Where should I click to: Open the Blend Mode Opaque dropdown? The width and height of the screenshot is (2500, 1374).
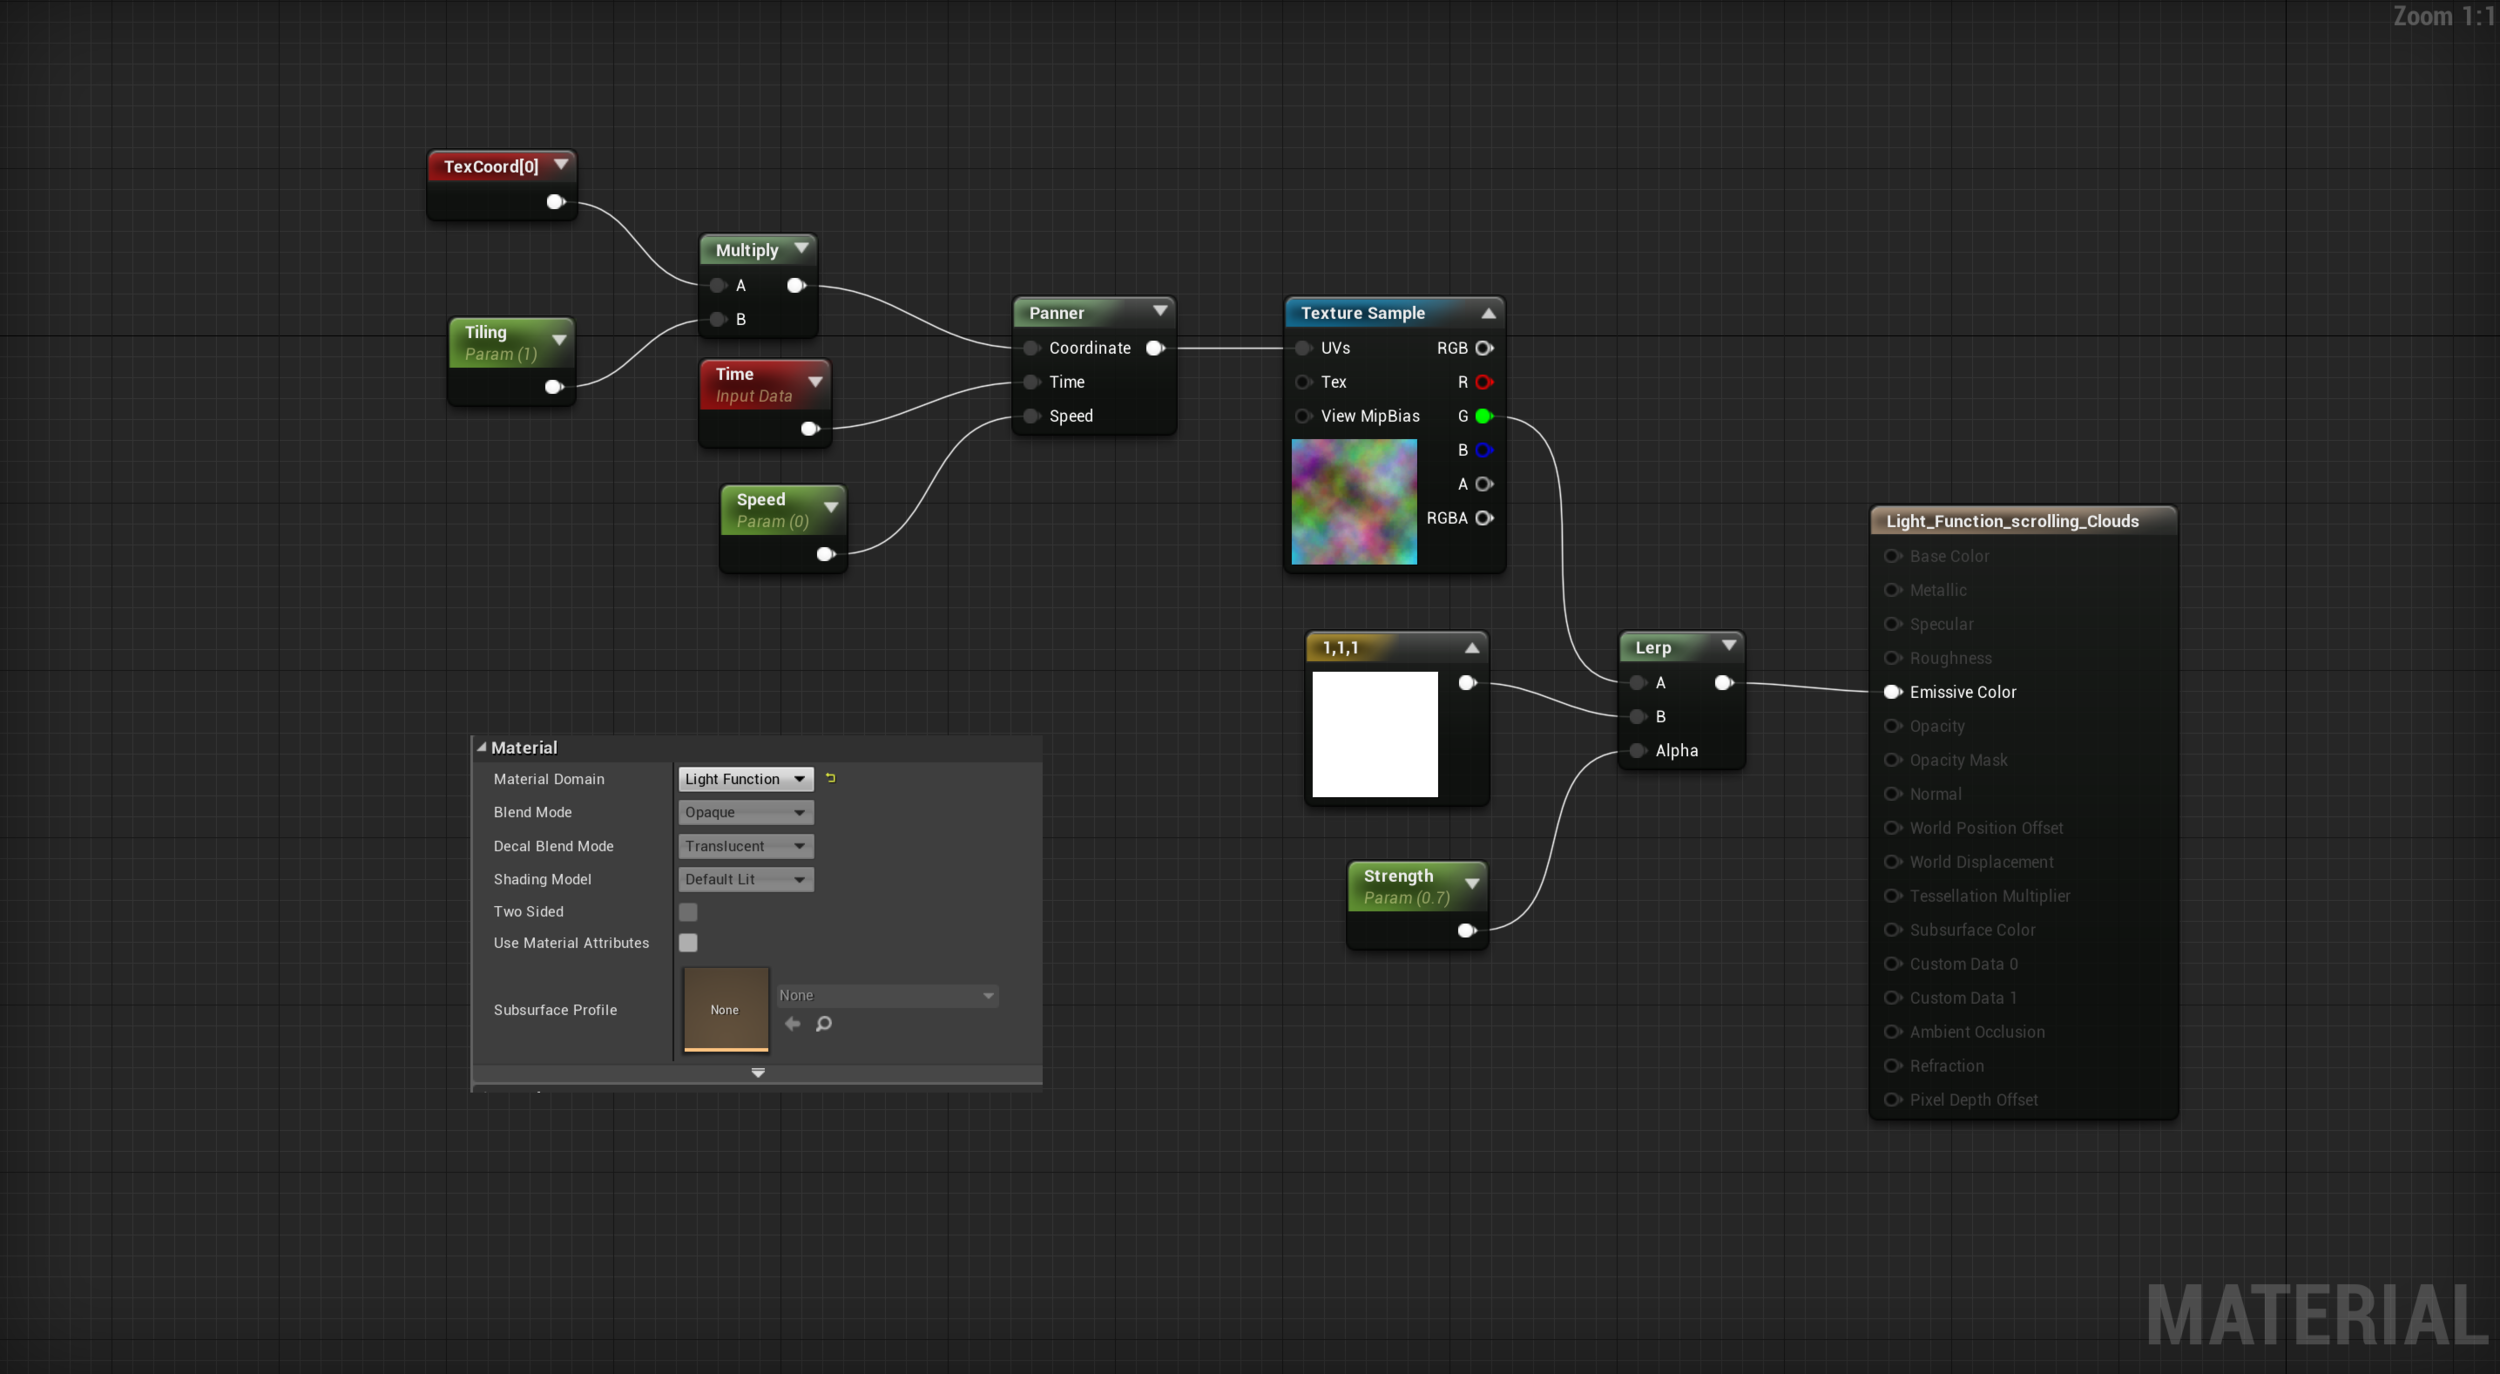coord(745,812)
